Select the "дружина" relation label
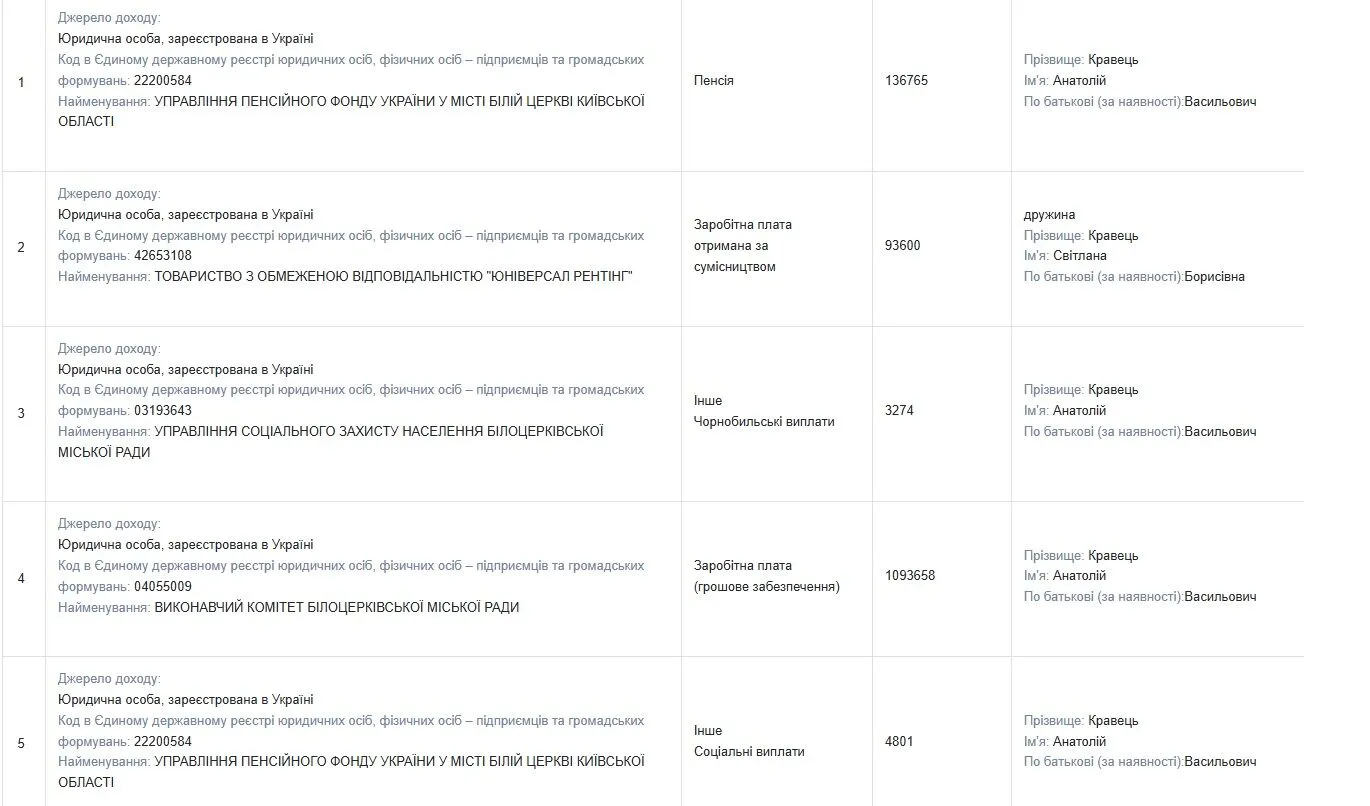The width and height of the screenshot is (1370, 806). pyautogui.click(x=1050, y=215)
